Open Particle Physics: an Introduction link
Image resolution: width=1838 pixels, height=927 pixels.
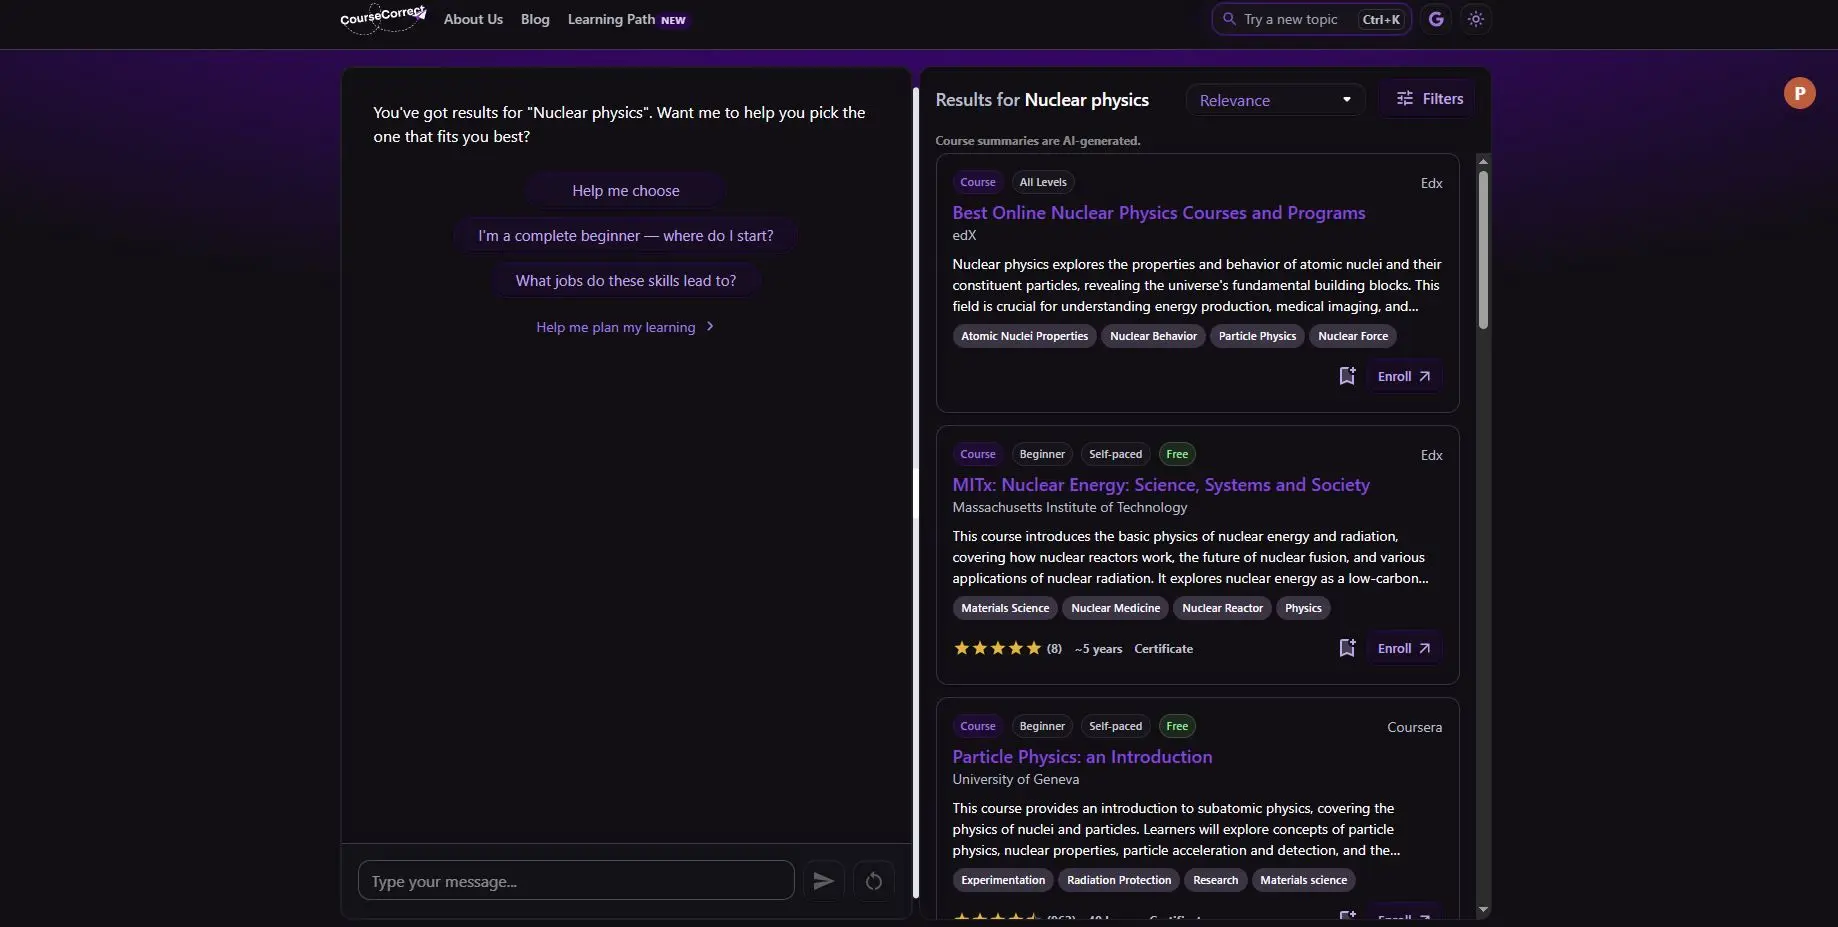(1082, 757)
